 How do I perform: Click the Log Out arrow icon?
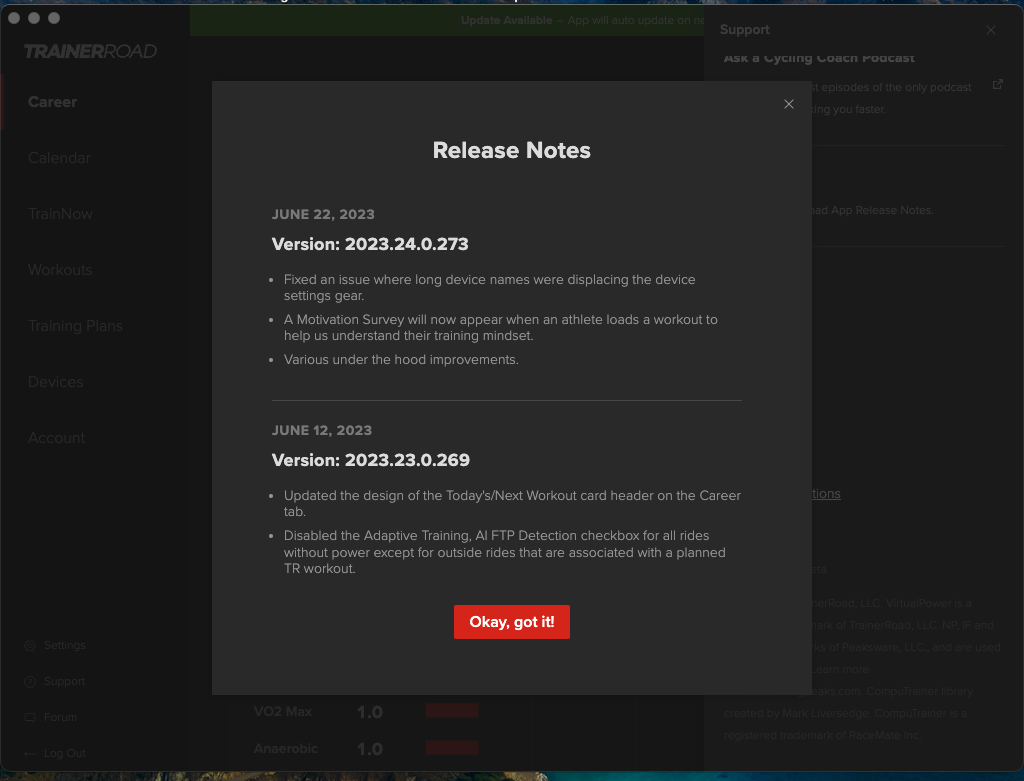tap(30, 754)
